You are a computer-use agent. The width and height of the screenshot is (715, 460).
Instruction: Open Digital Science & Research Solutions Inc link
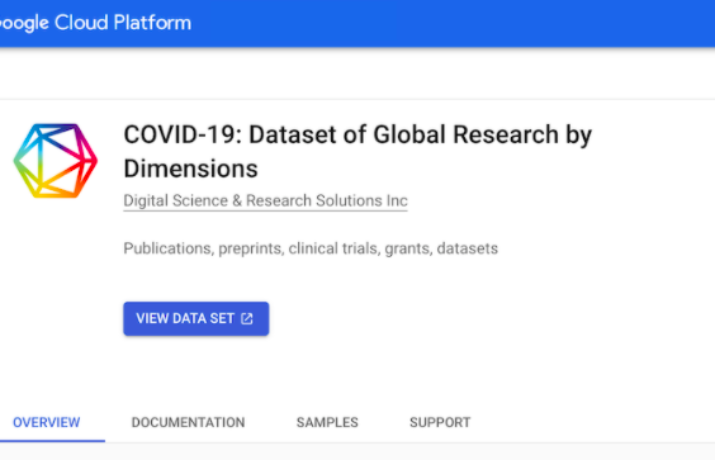tap(265, 201)
